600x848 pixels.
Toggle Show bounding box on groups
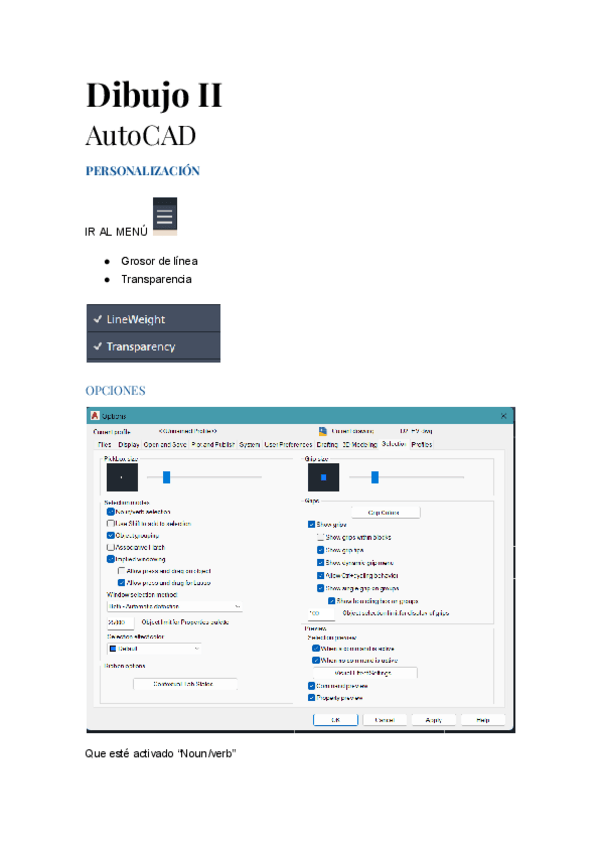[332, 601]
